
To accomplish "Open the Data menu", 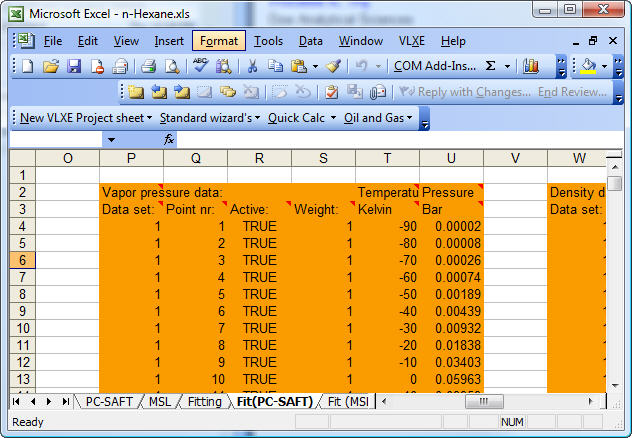I will pos(310,41).
